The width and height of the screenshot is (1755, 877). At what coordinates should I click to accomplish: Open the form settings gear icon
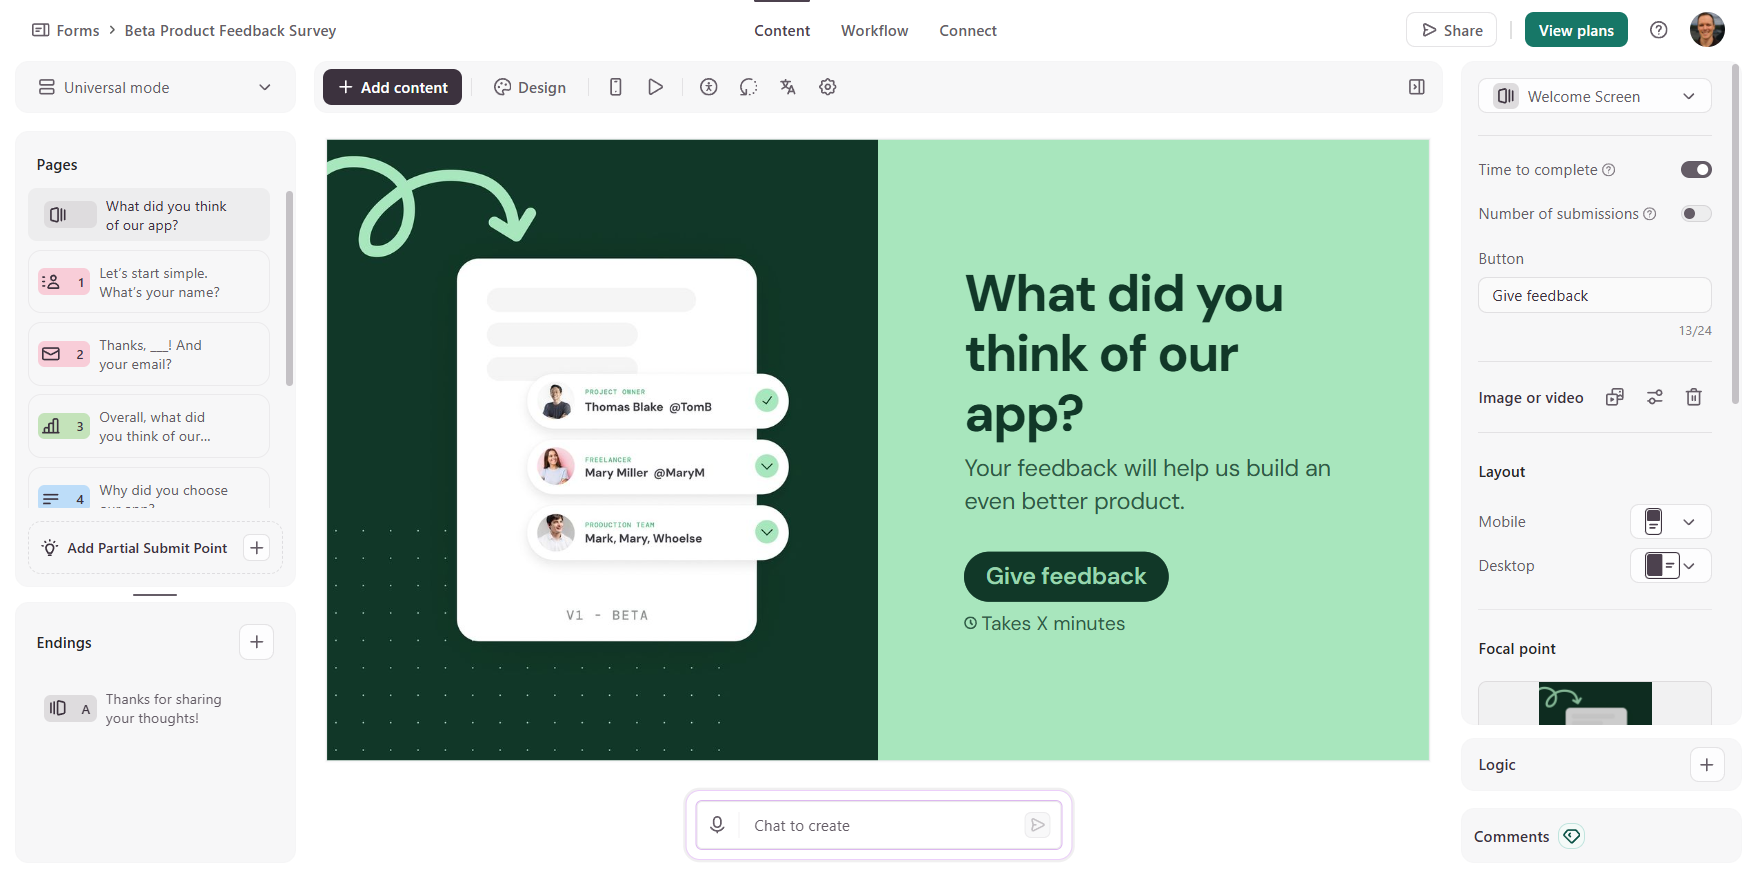[x=828, y=87]
